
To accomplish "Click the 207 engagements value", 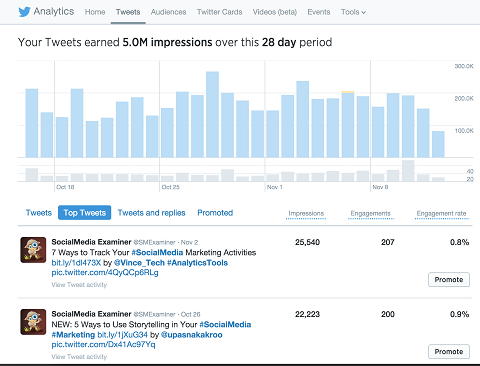I will pyautogui.click(x=388, y=242).
